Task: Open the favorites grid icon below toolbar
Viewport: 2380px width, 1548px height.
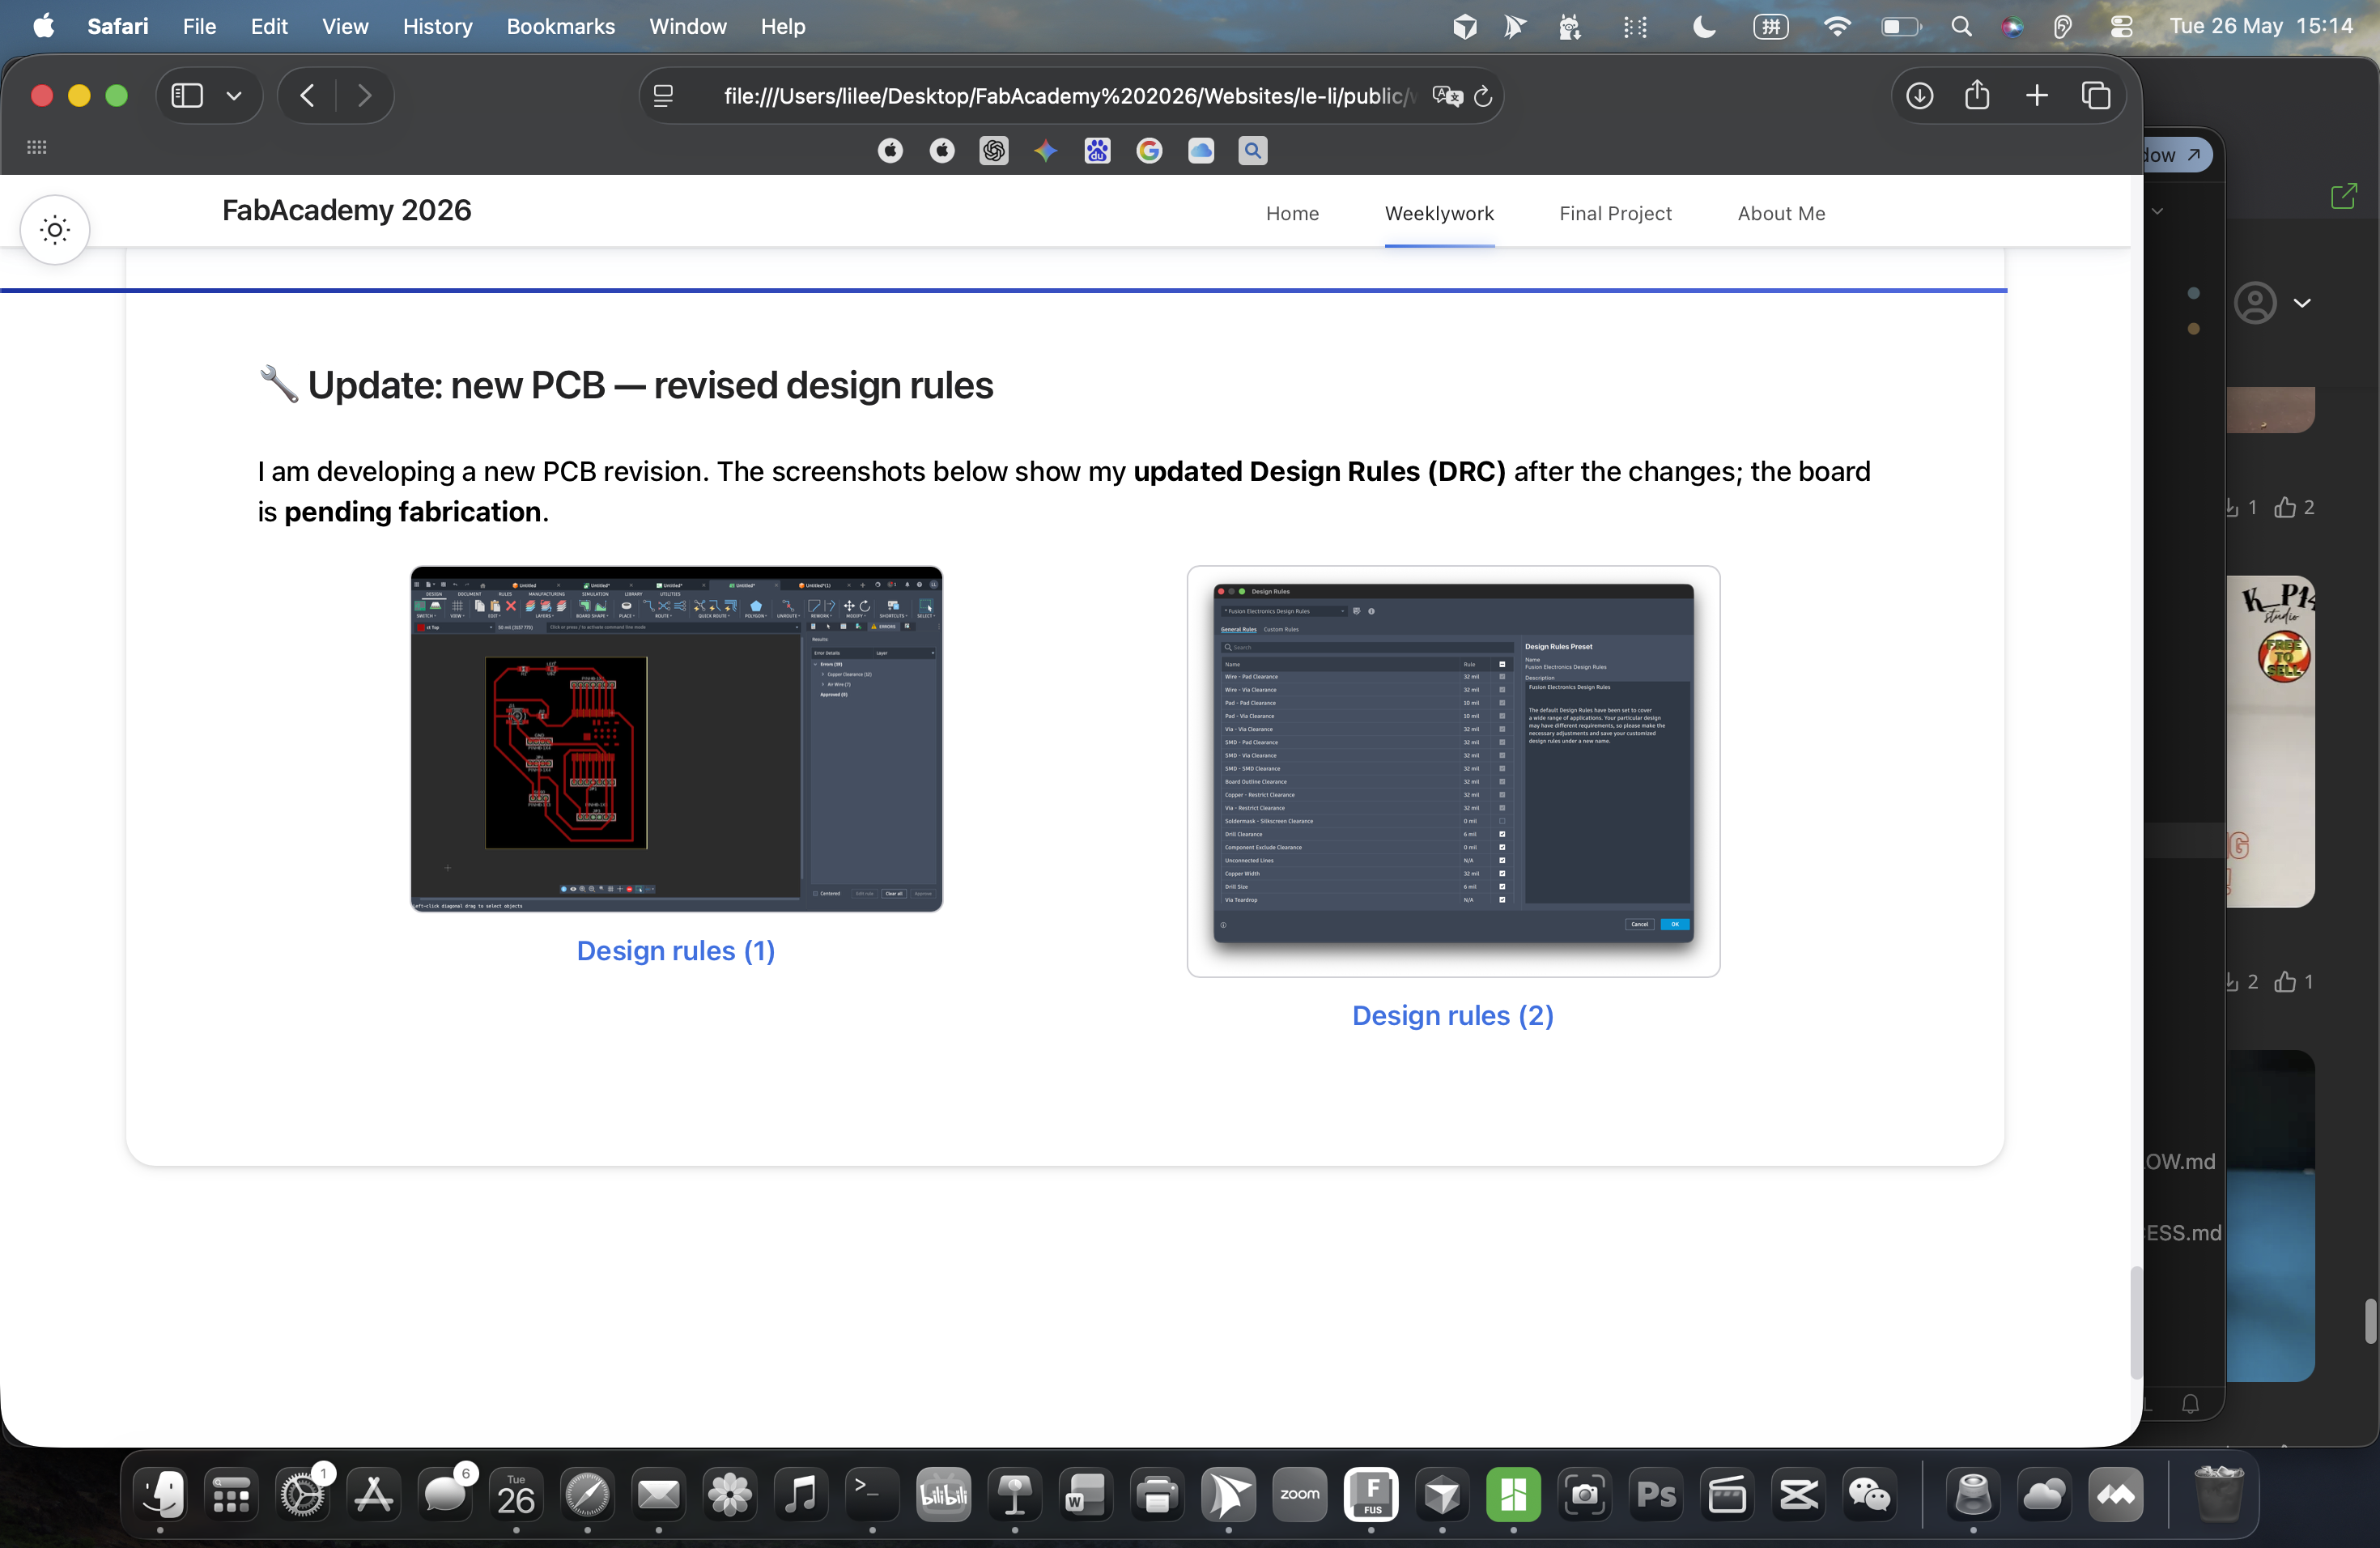Action: coord(37,147)
